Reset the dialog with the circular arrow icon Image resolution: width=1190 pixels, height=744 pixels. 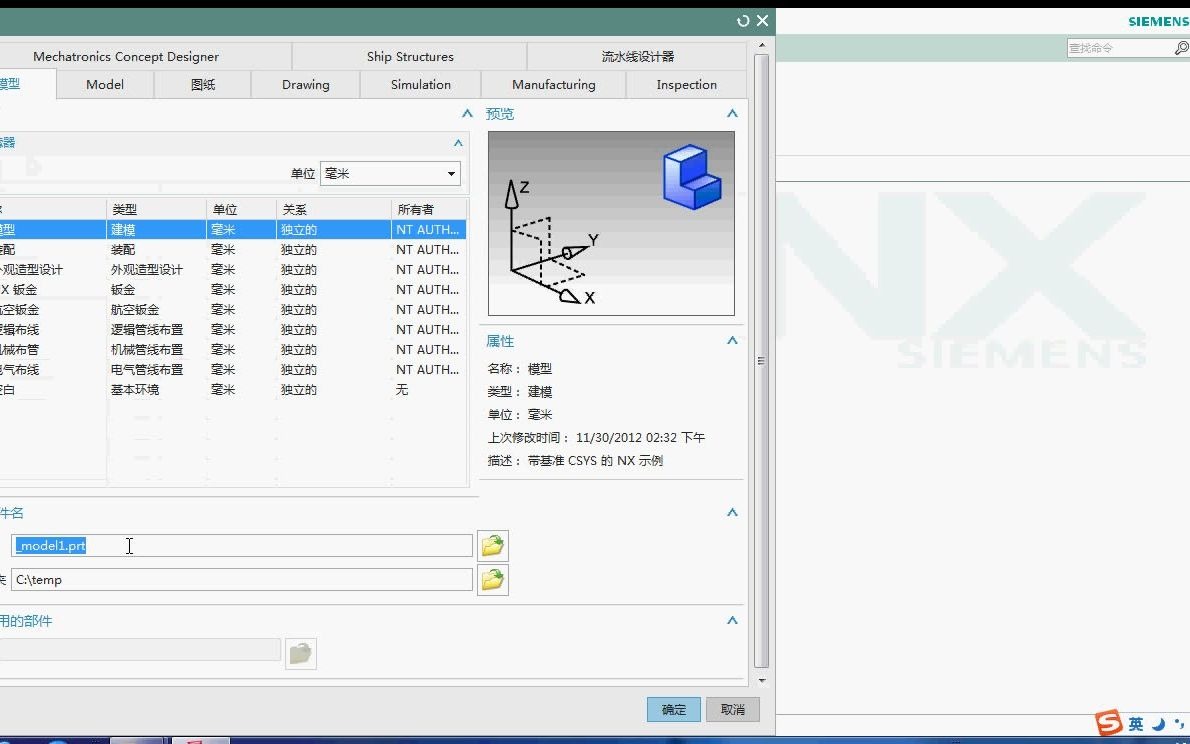[x=743, y=21]
